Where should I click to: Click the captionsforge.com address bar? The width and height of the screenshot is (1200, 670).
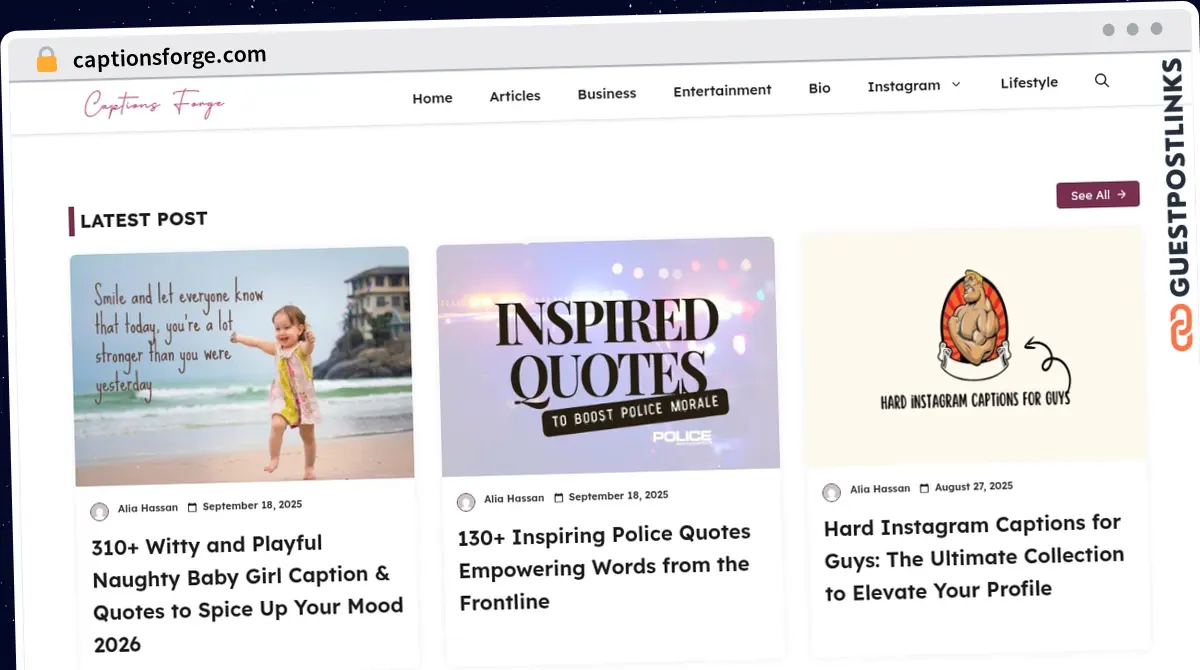click(168, 56)
